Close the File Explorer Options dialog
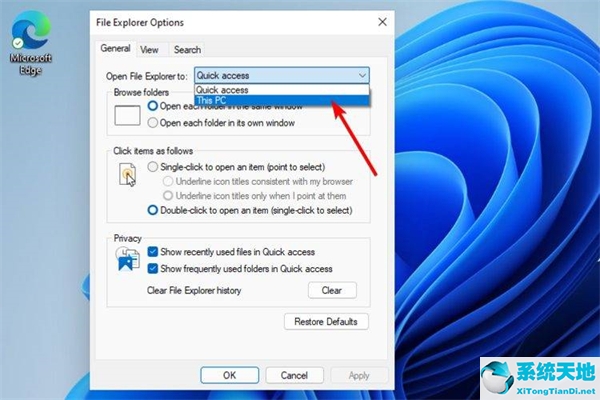This screenshot has height=400, width=600. coord(382,22)
